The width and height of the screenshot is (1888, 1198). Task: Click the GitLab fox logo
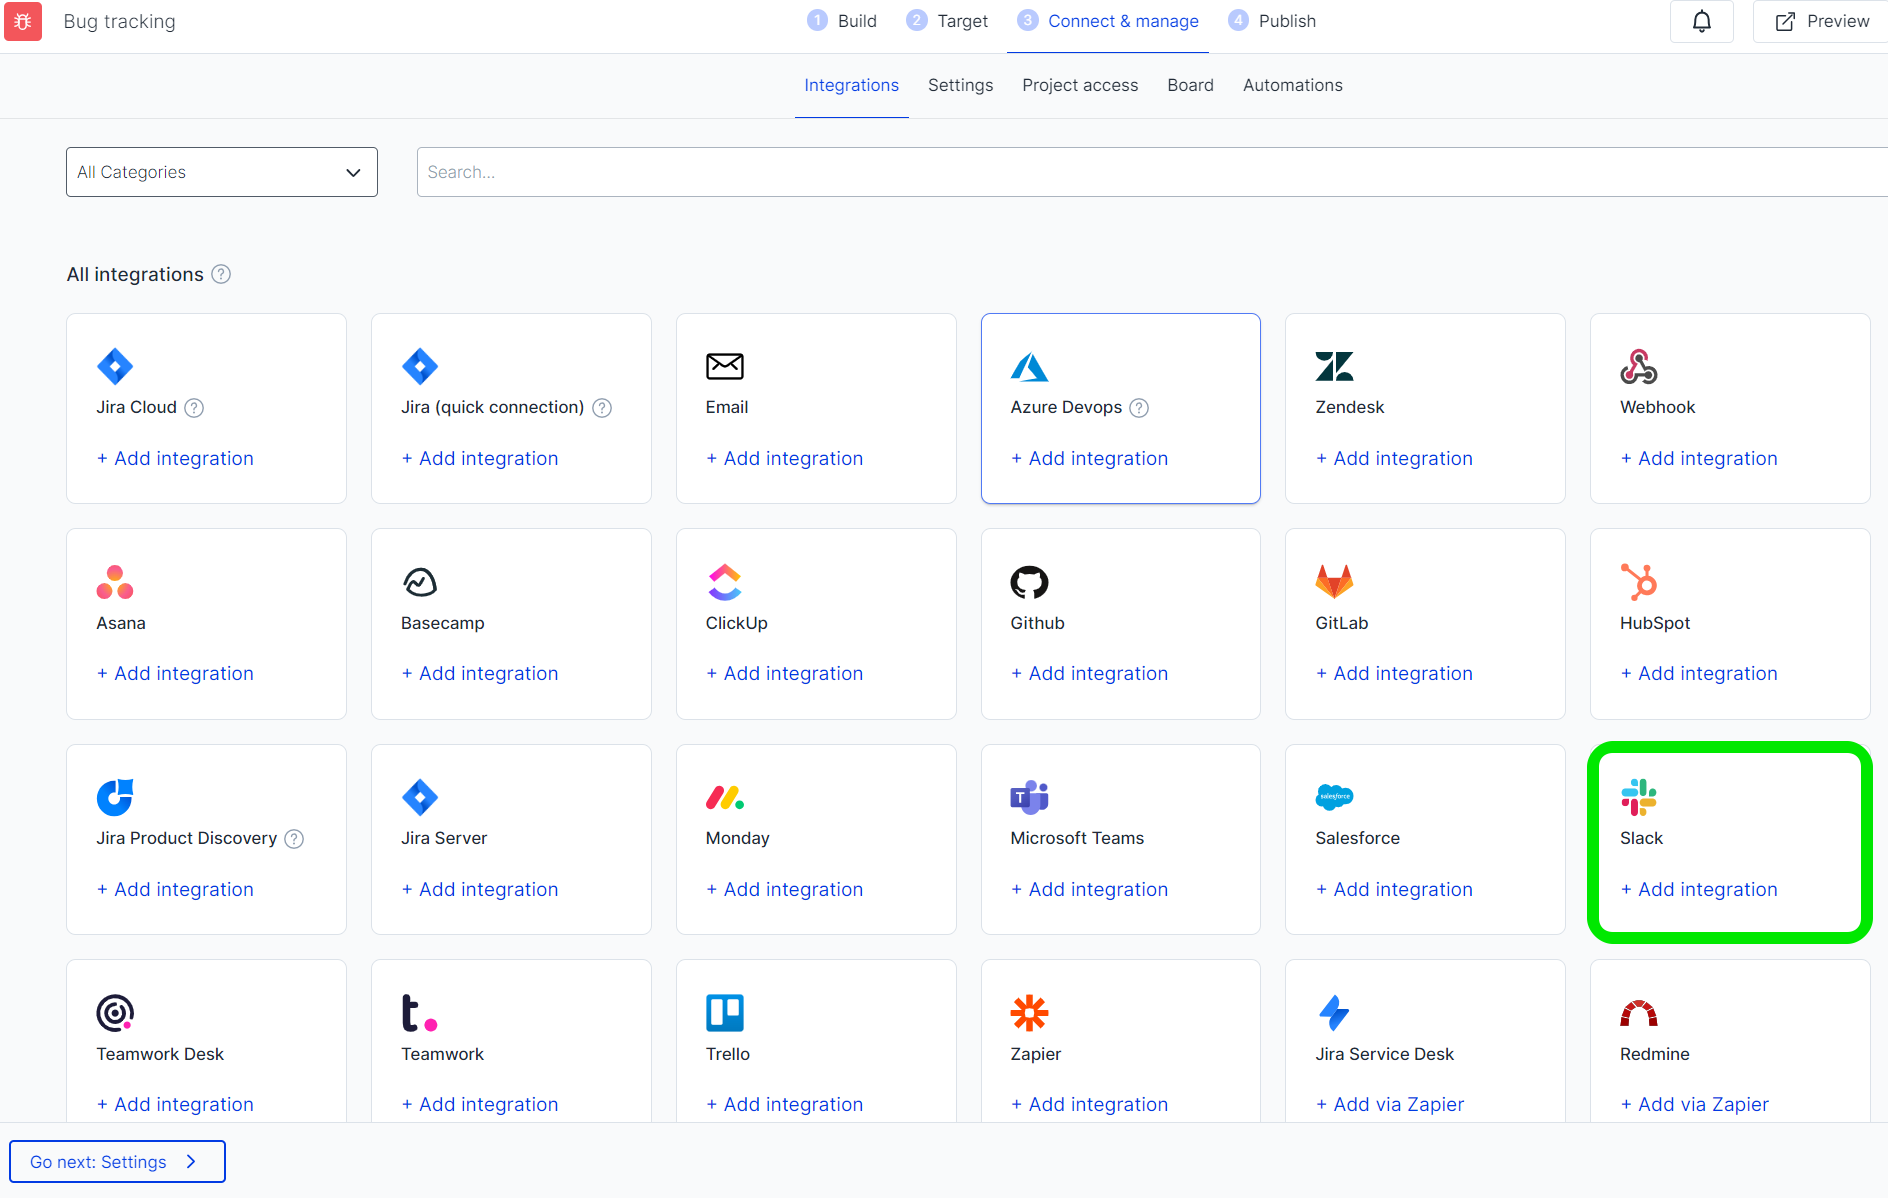(x=1334, y=582)
